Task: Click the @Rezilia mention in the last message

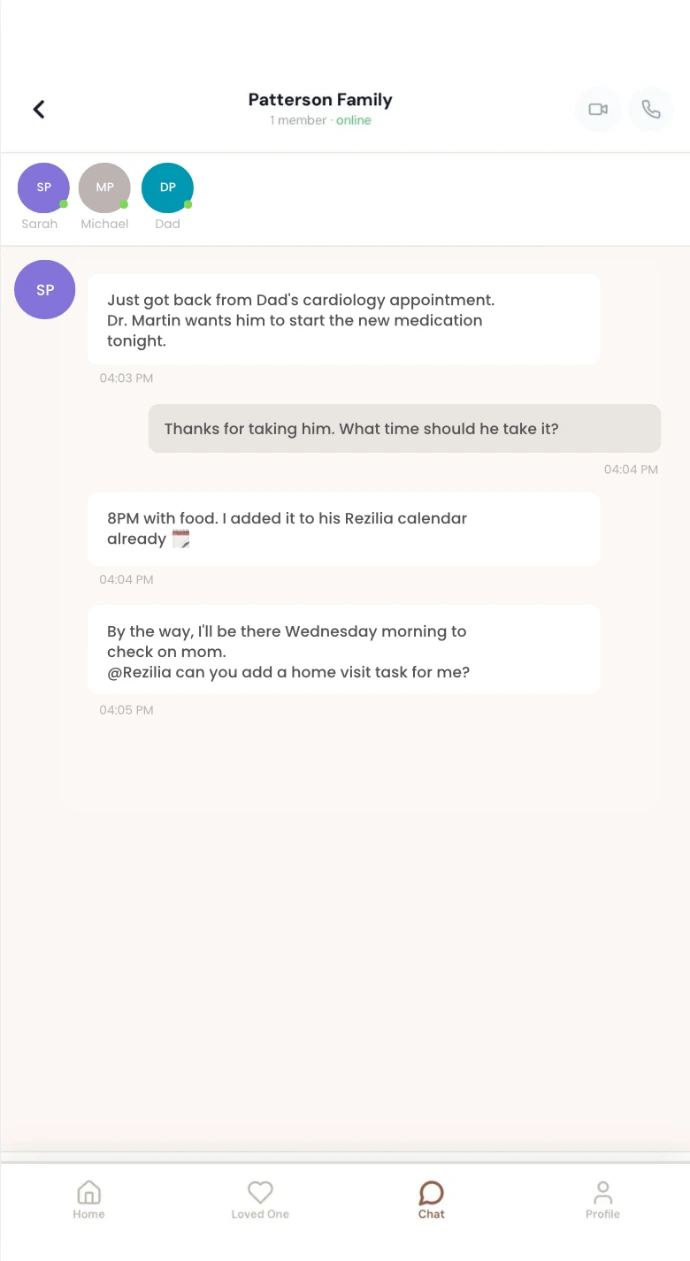Action: (139, 672)
